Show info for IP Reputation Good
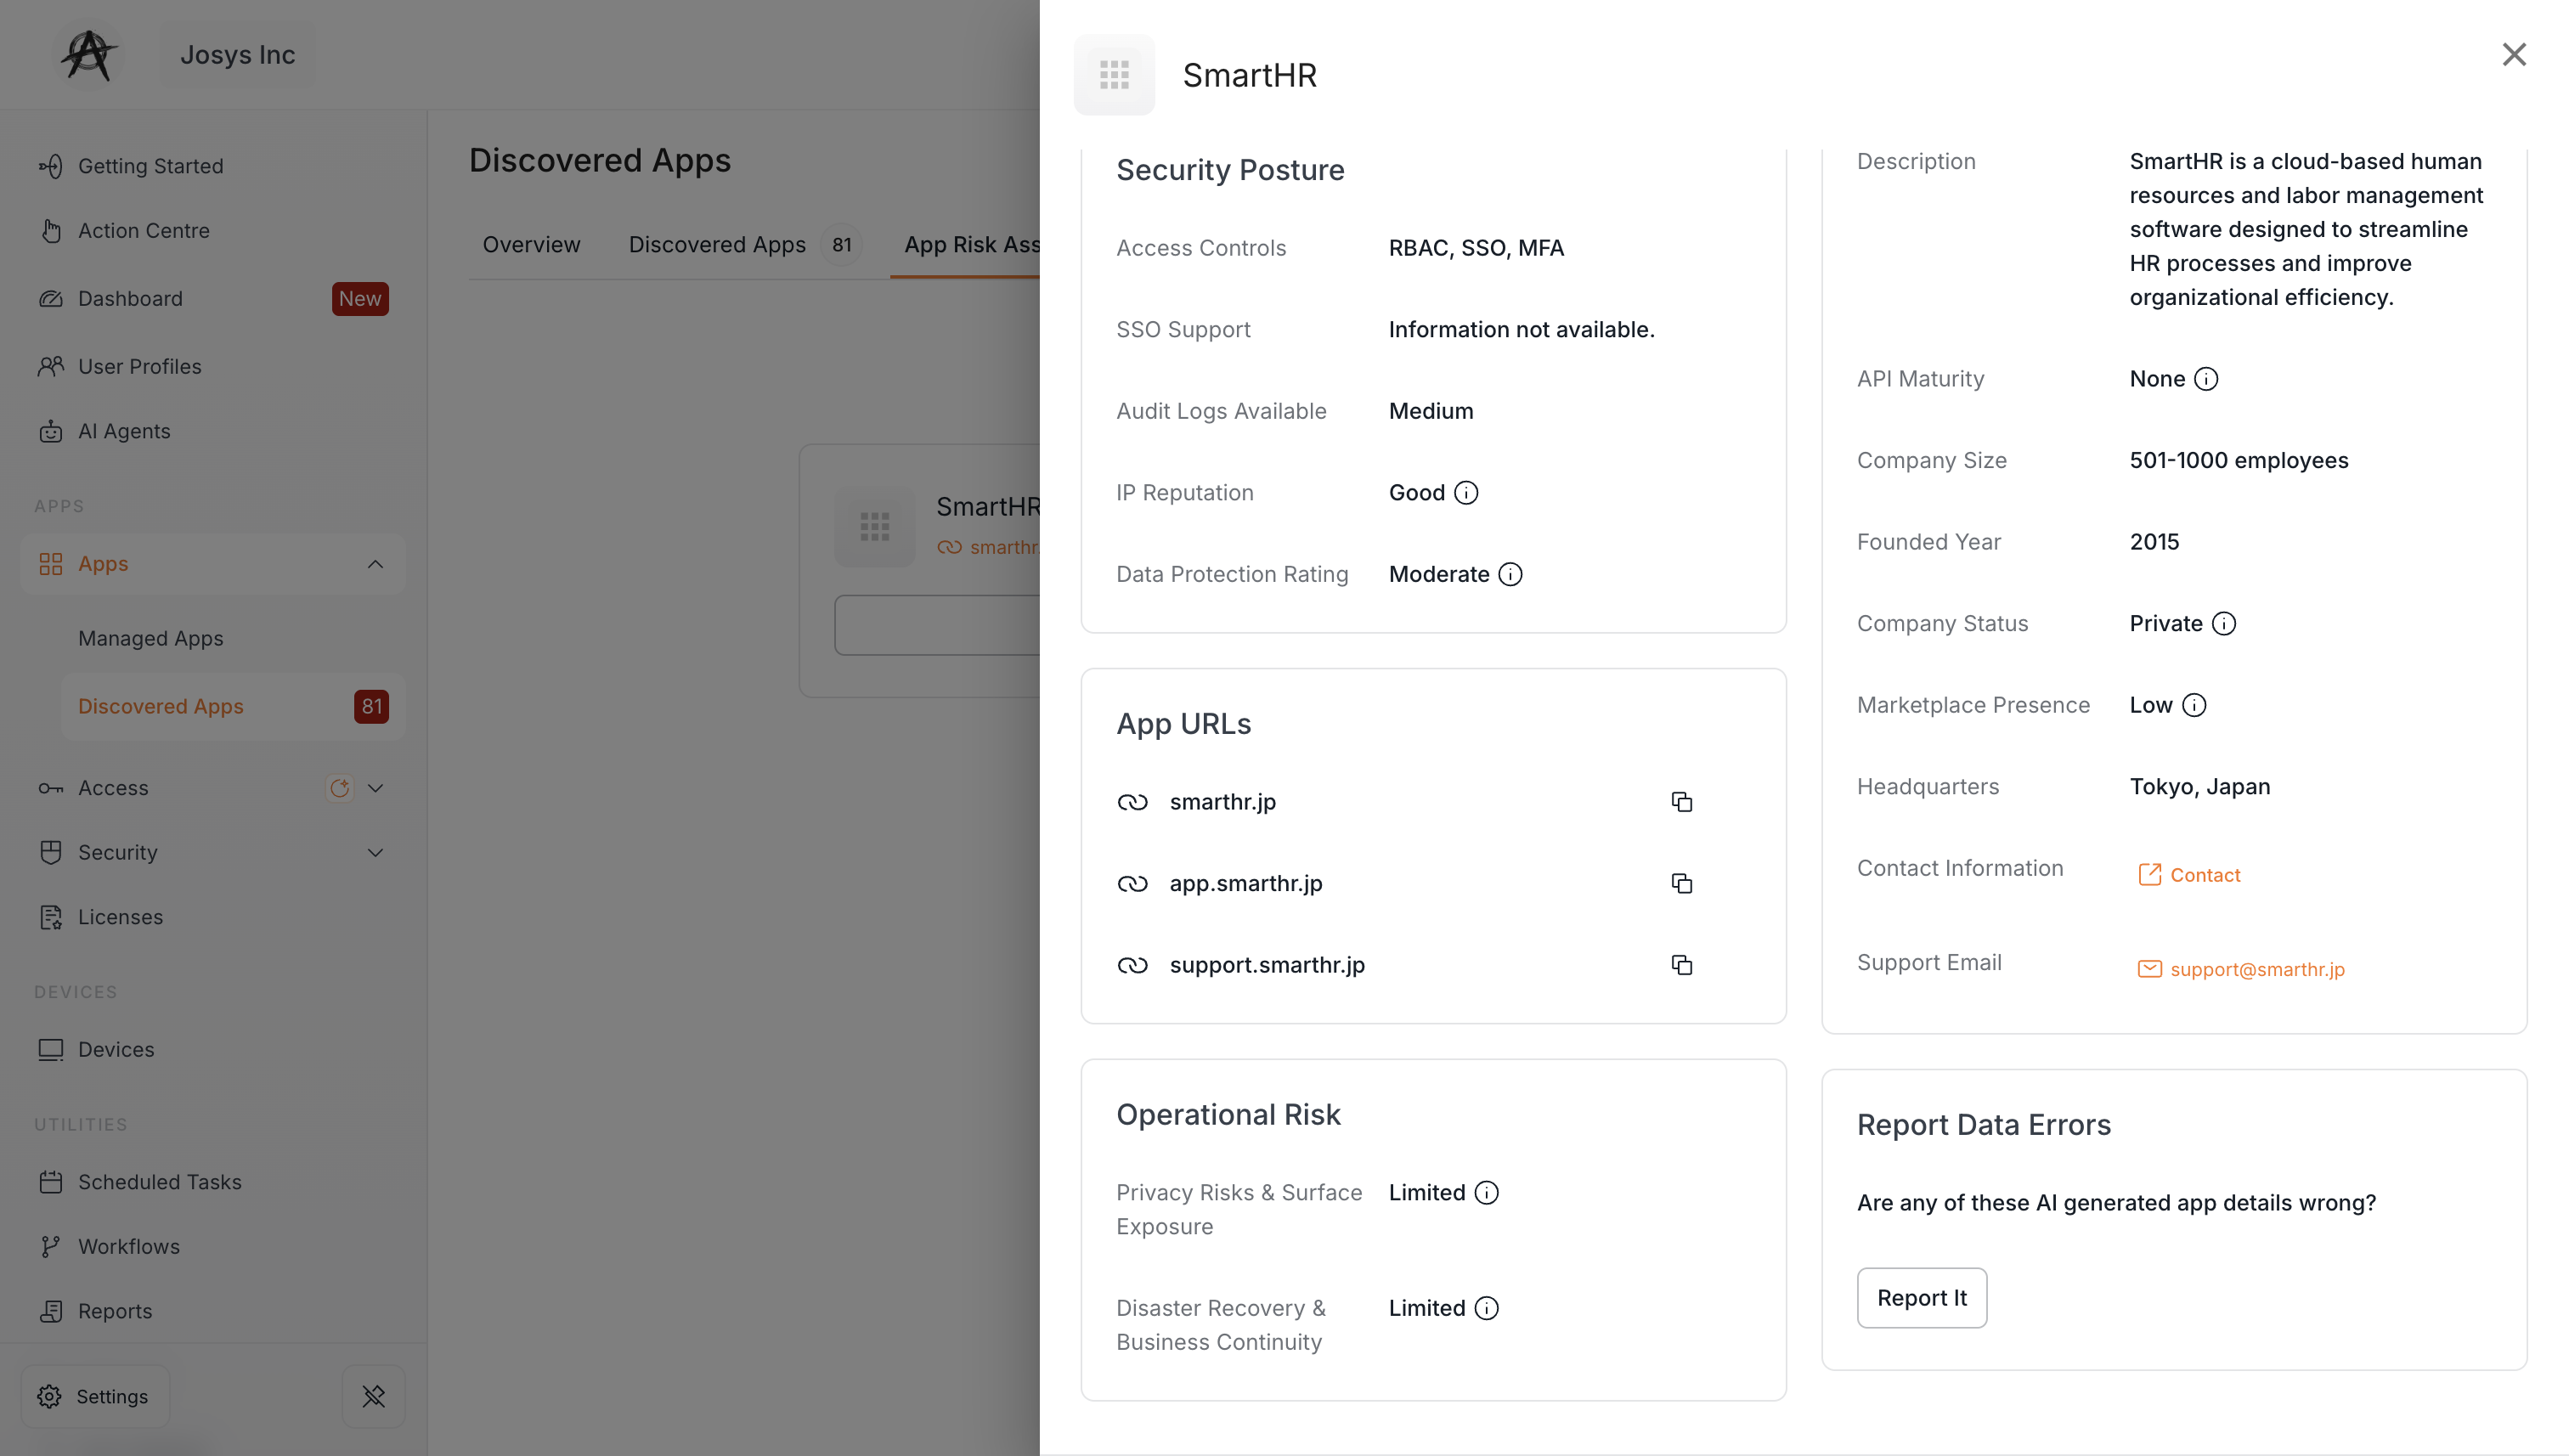 point(1466,493)
